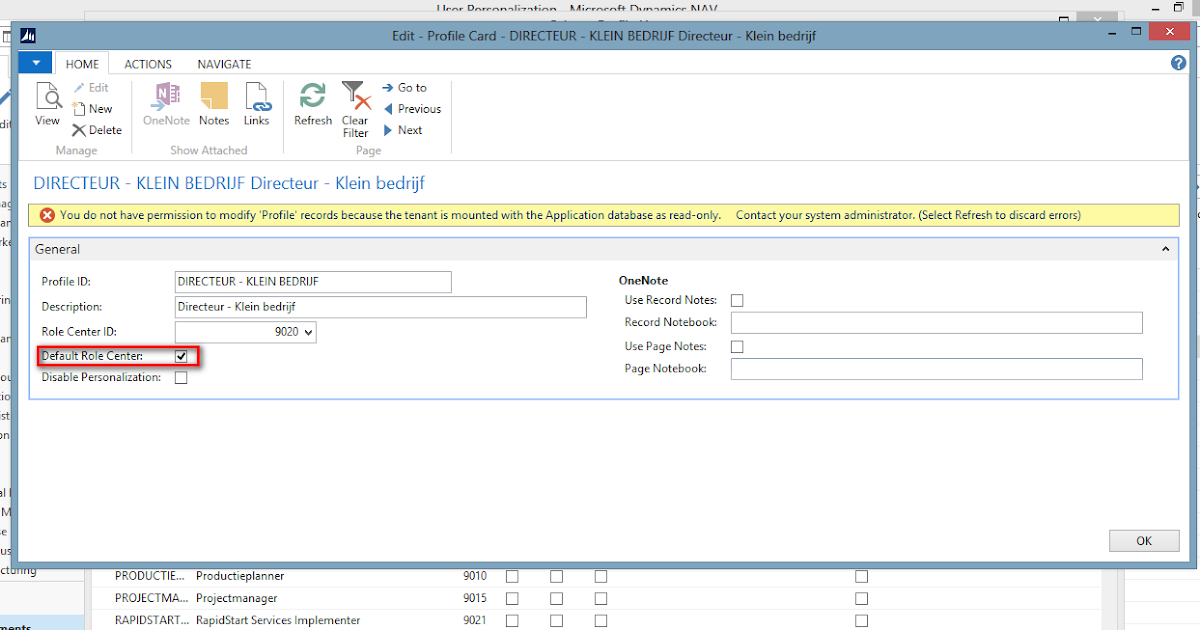Click the page title DIRECTEUR - KLEIN BEDRIJF

click(x=229, y=184)
